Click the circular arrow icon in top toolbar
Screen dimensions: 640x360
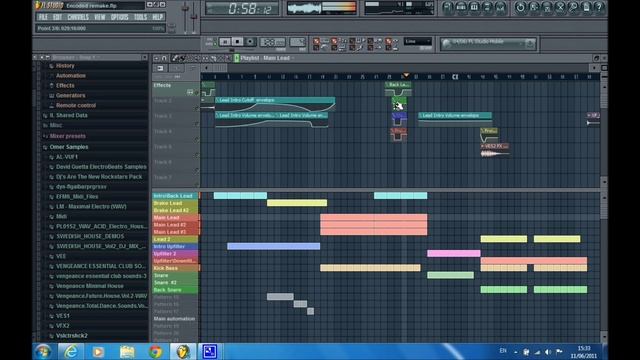click(x=520, y=7)
